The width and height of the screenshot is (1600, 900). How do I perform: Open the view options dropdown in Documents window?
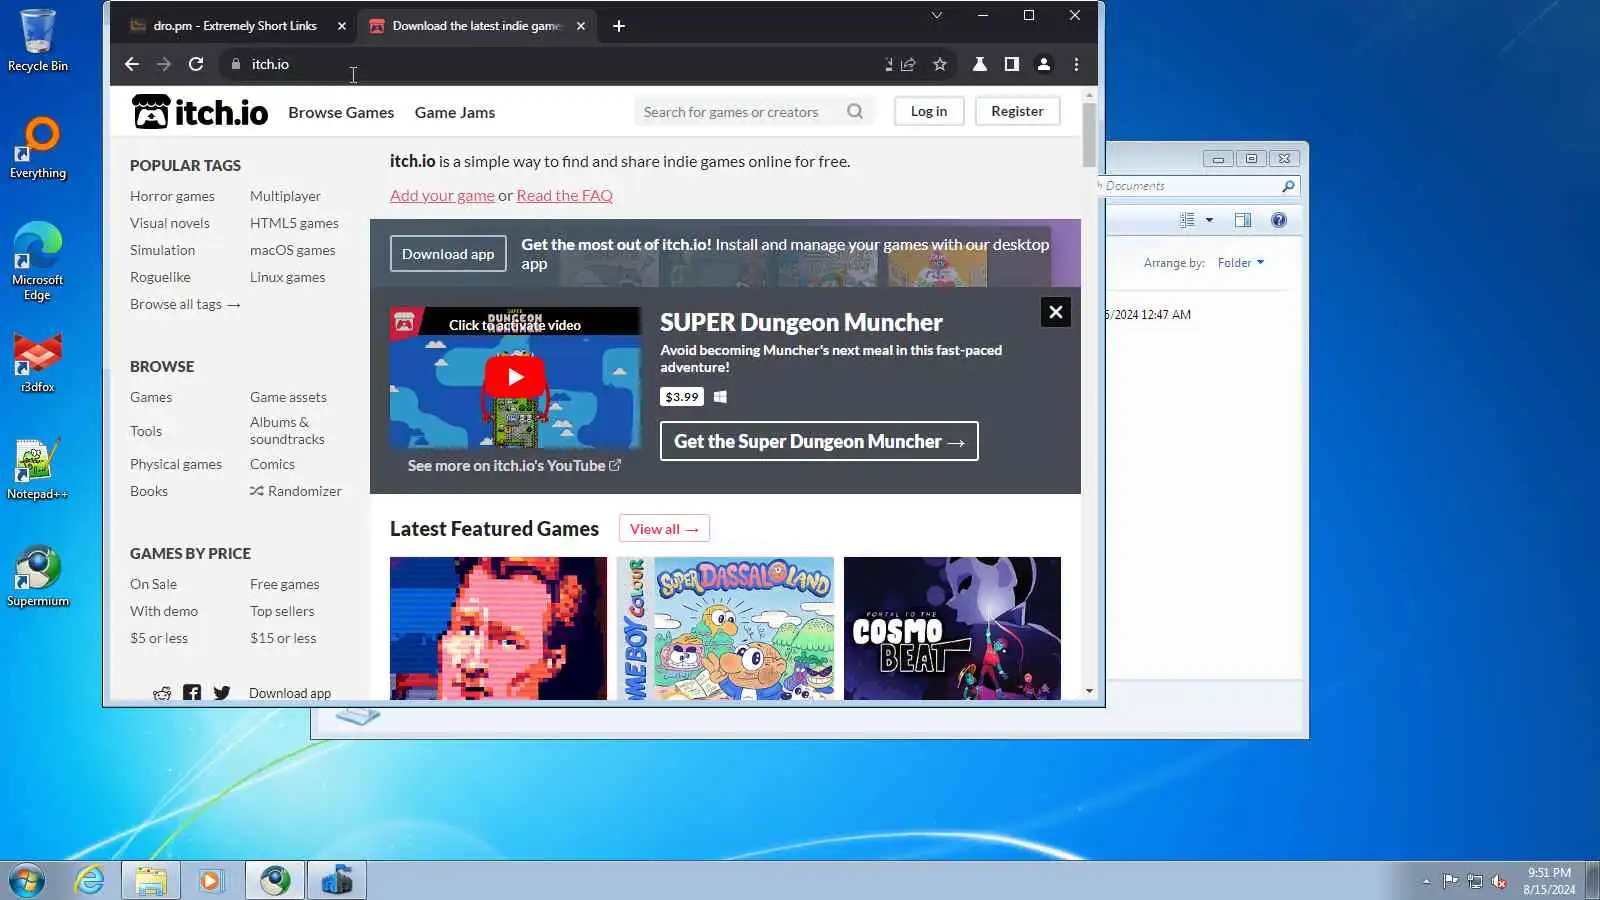point(1209,220)
